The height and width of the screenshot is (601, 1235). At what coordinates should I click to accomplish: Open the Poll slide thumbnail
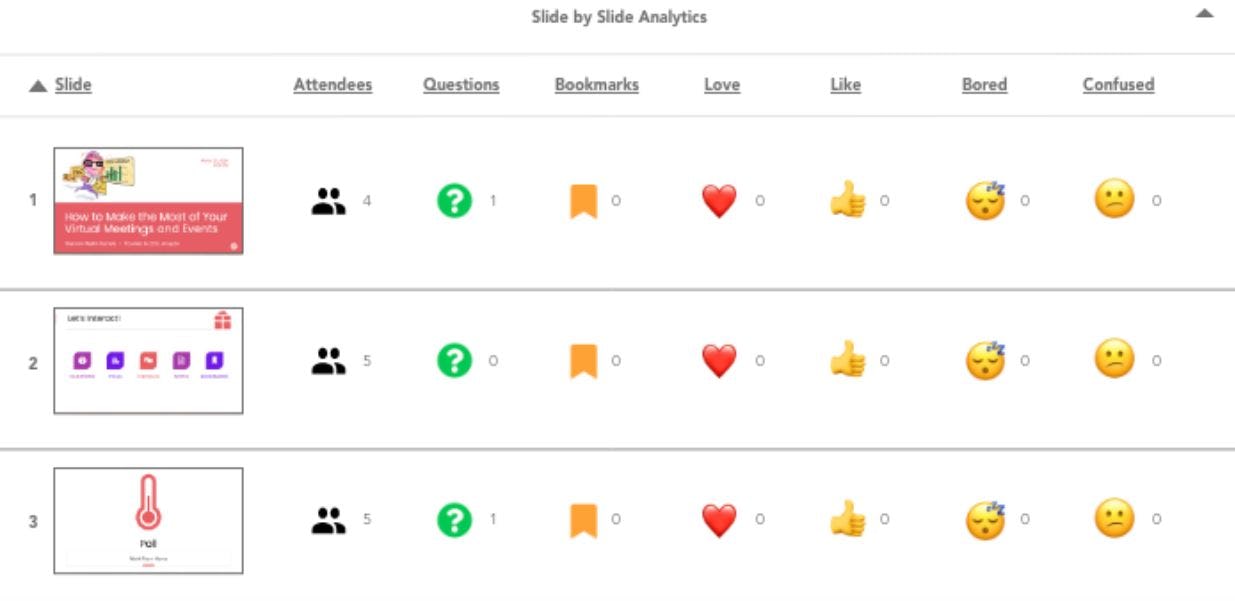[148, 520]
